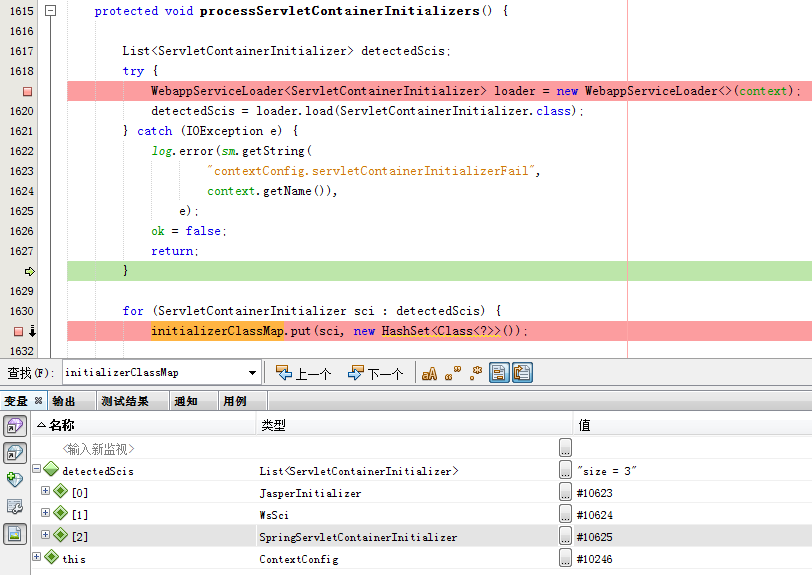The image size is (812, 575).
Task: Focus the find text field containing initializerClassMap
Action: click(x=154, y=372)
